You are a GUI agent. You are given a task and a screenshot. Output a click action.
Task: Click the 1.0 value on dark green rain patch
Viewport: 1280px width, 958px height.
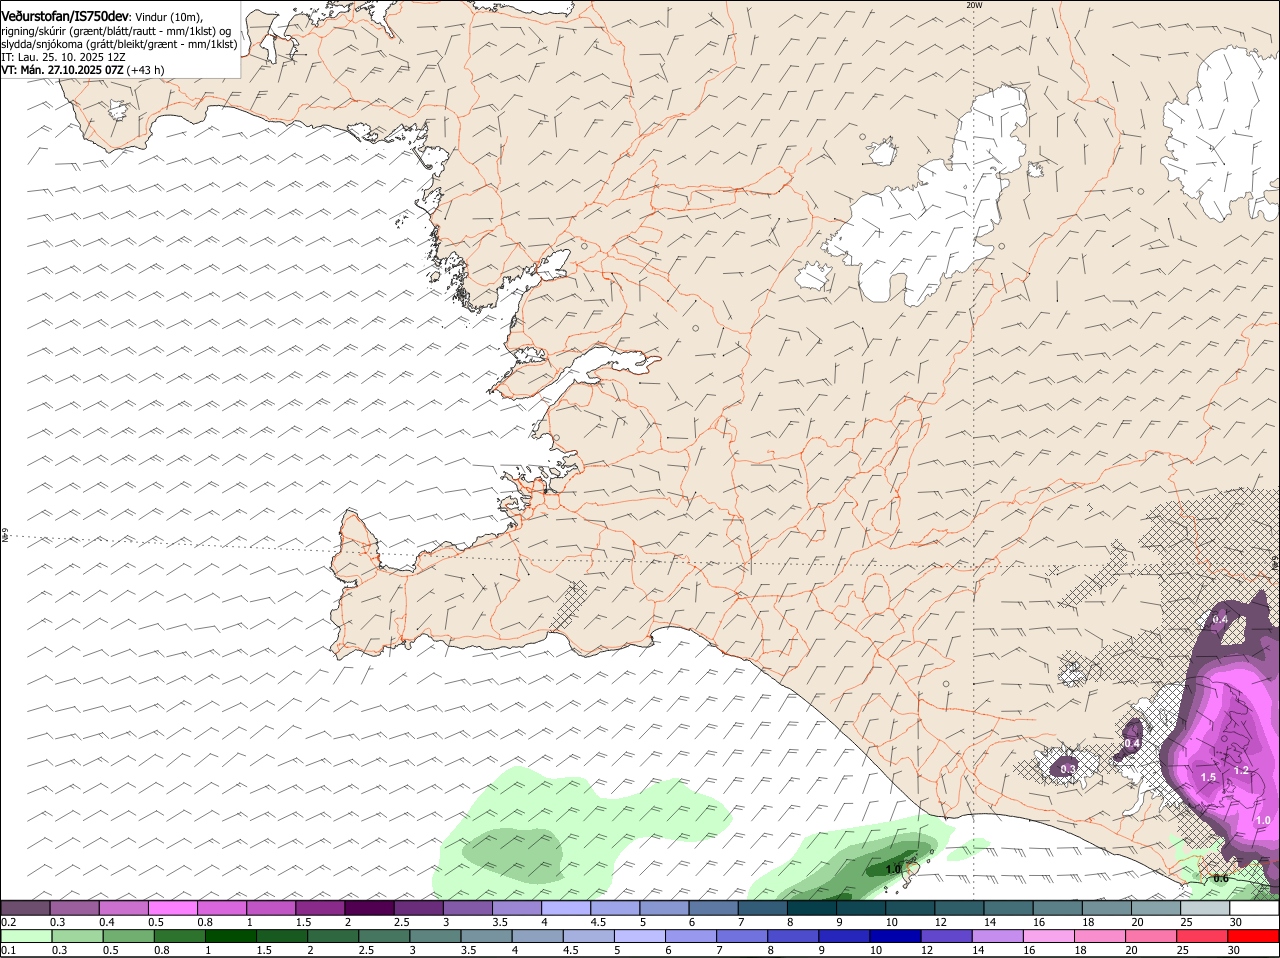click(894, 868)
